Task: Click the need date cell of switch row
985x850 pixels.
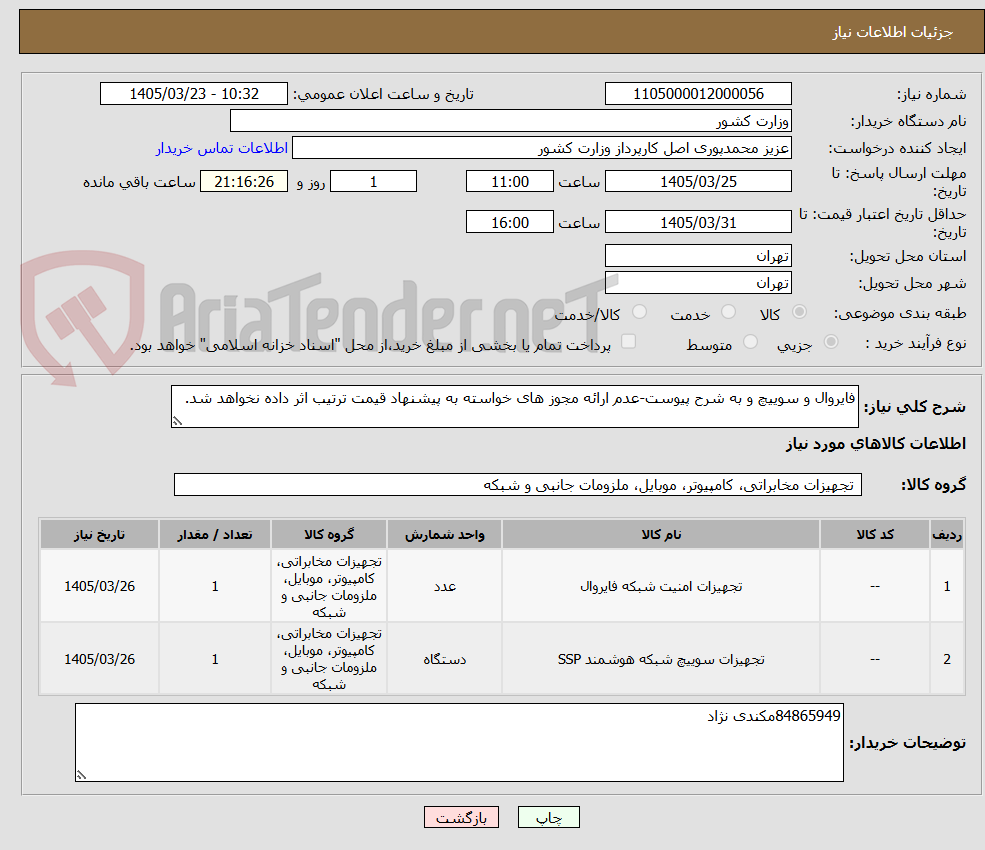Action: pyautogui.click(x=99, y=659)
